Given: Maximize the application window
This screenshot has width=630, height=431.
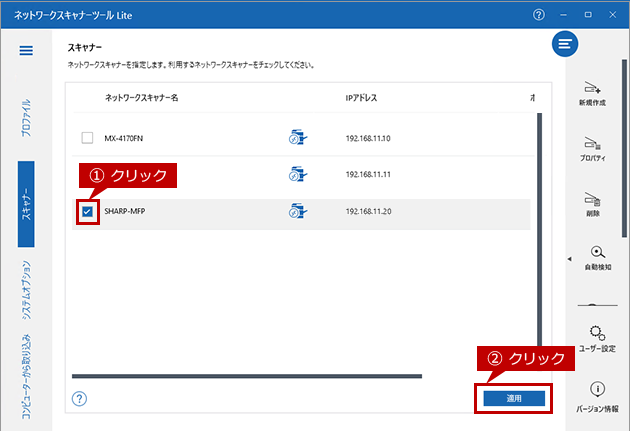Looking at the screenshot, I should point(588,15).
